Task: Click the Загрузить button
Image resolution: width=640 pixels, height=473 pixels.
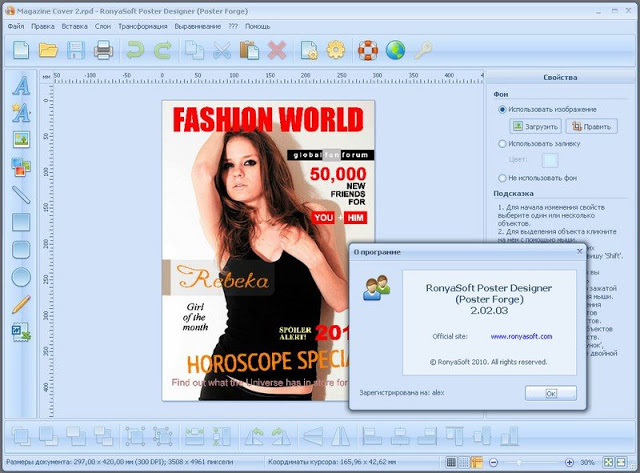Action: [535, 126]
